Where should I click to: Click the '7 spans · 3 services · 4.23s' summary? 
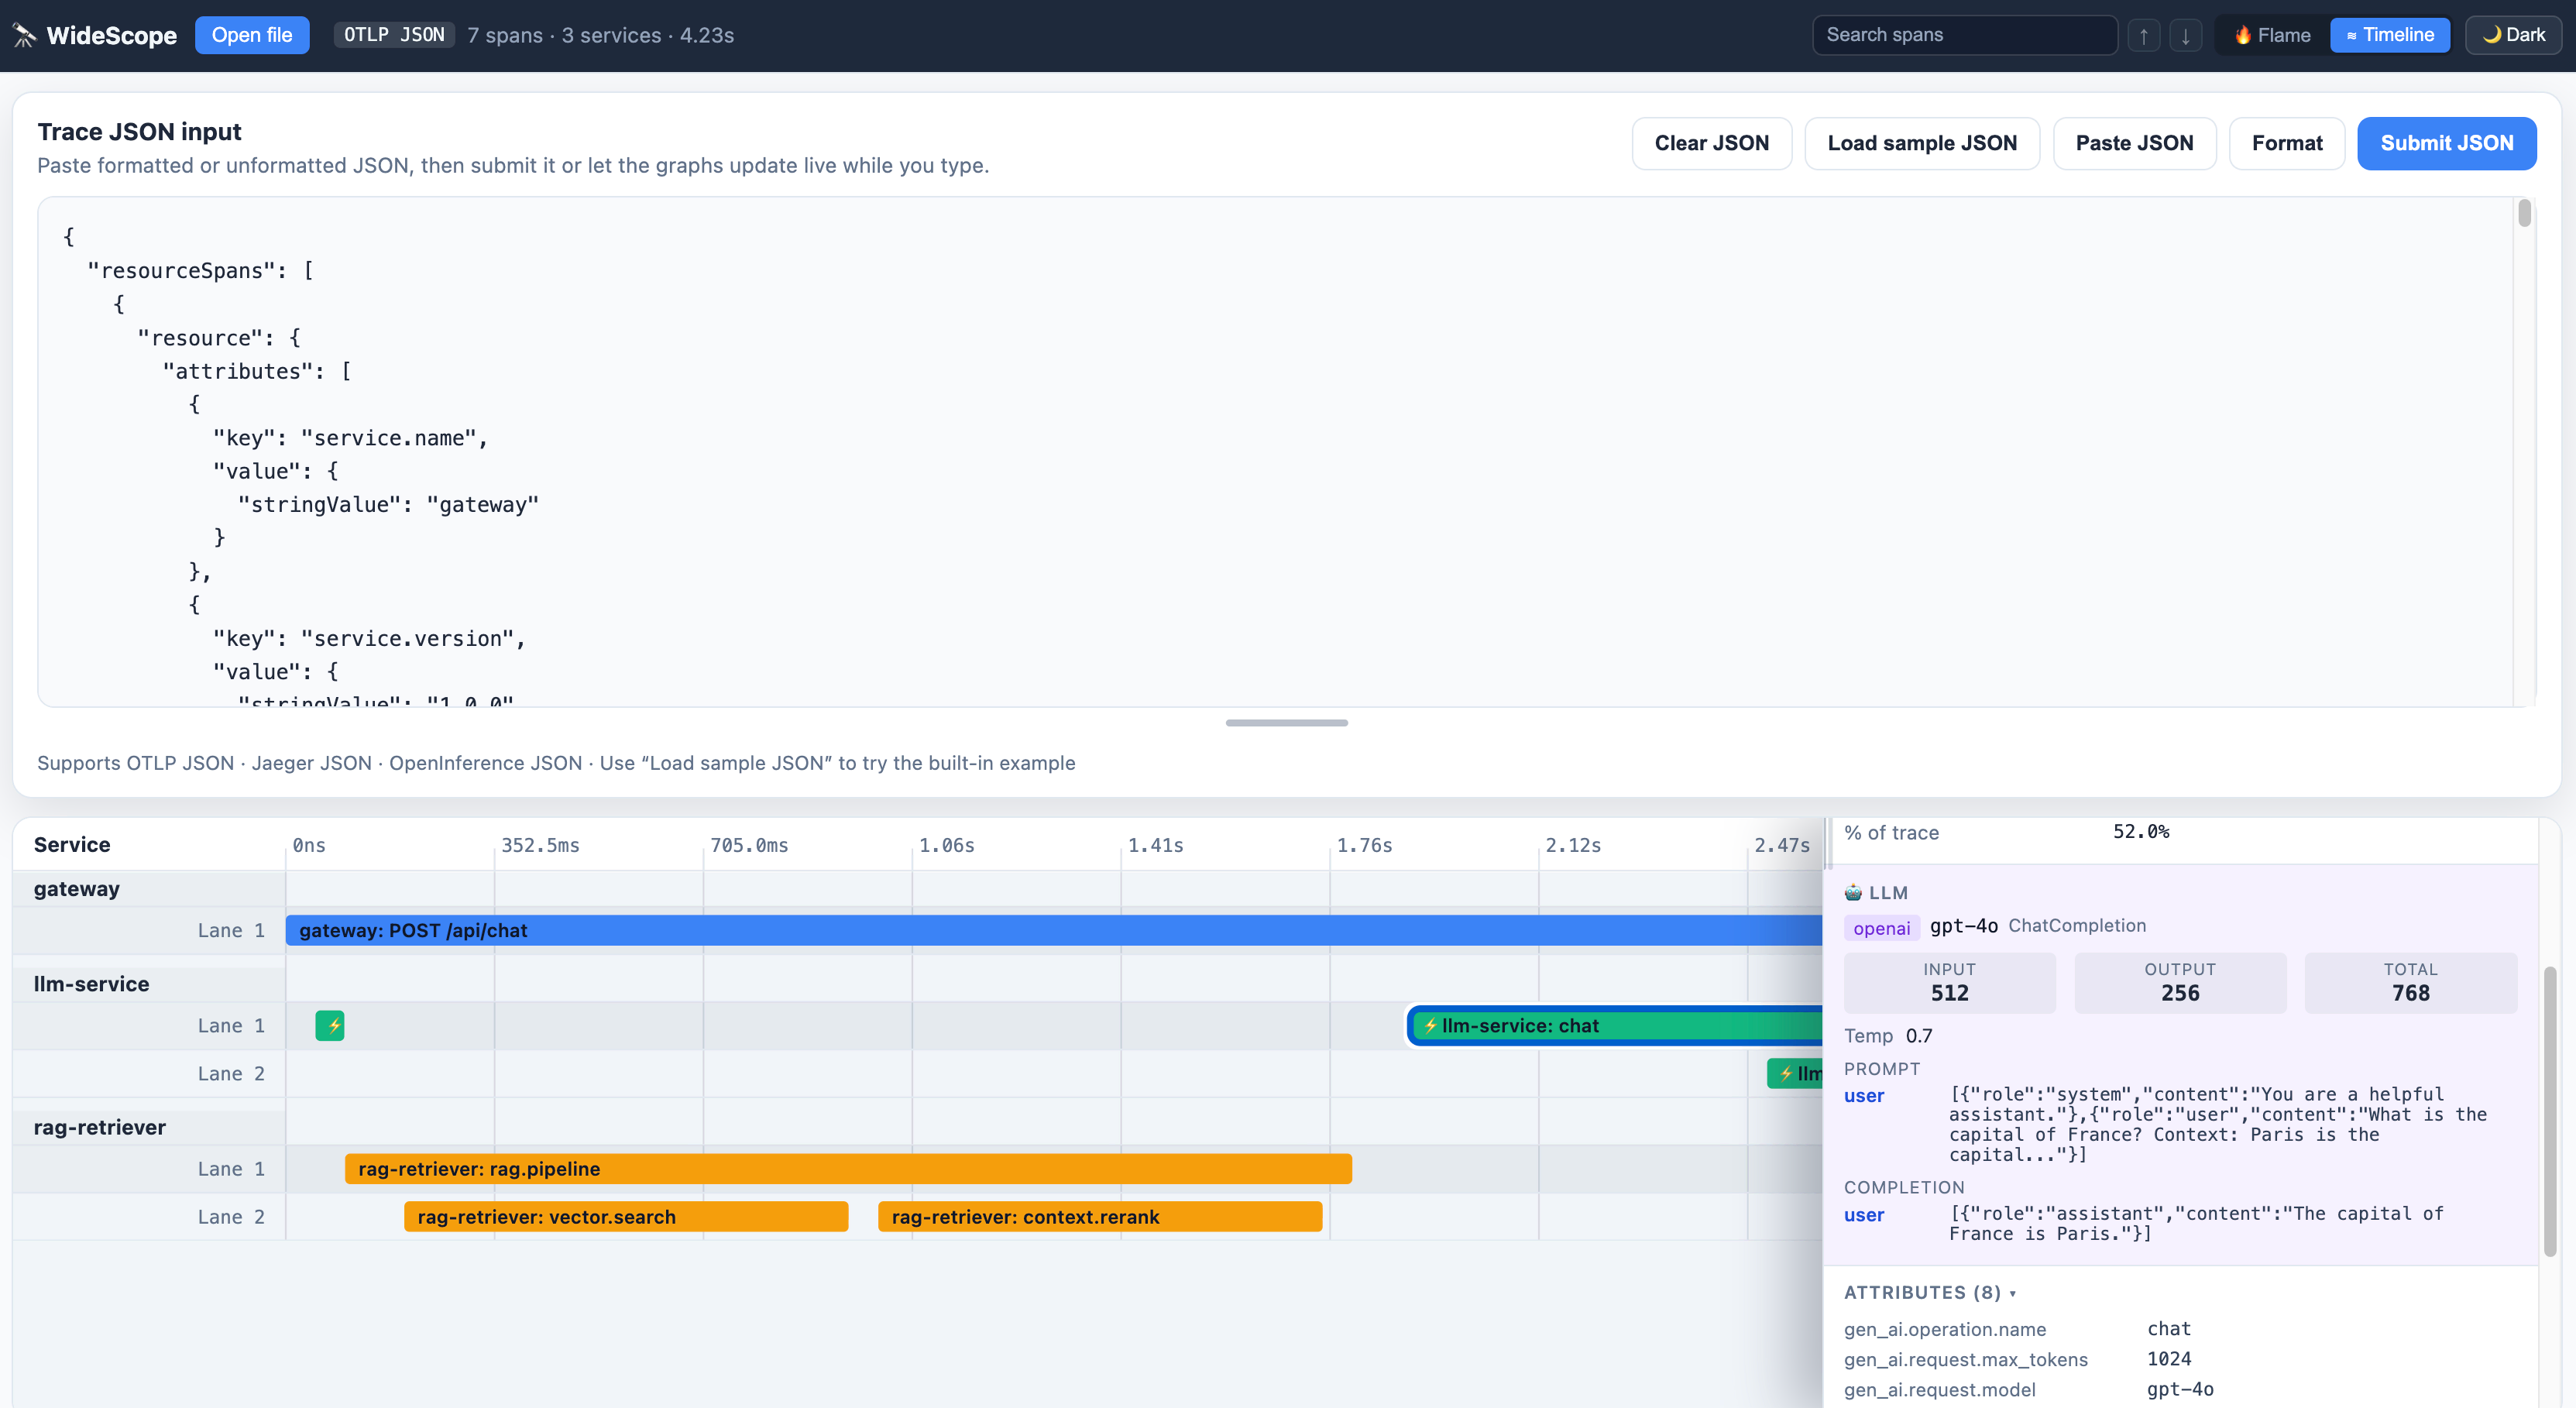[600, 35]
